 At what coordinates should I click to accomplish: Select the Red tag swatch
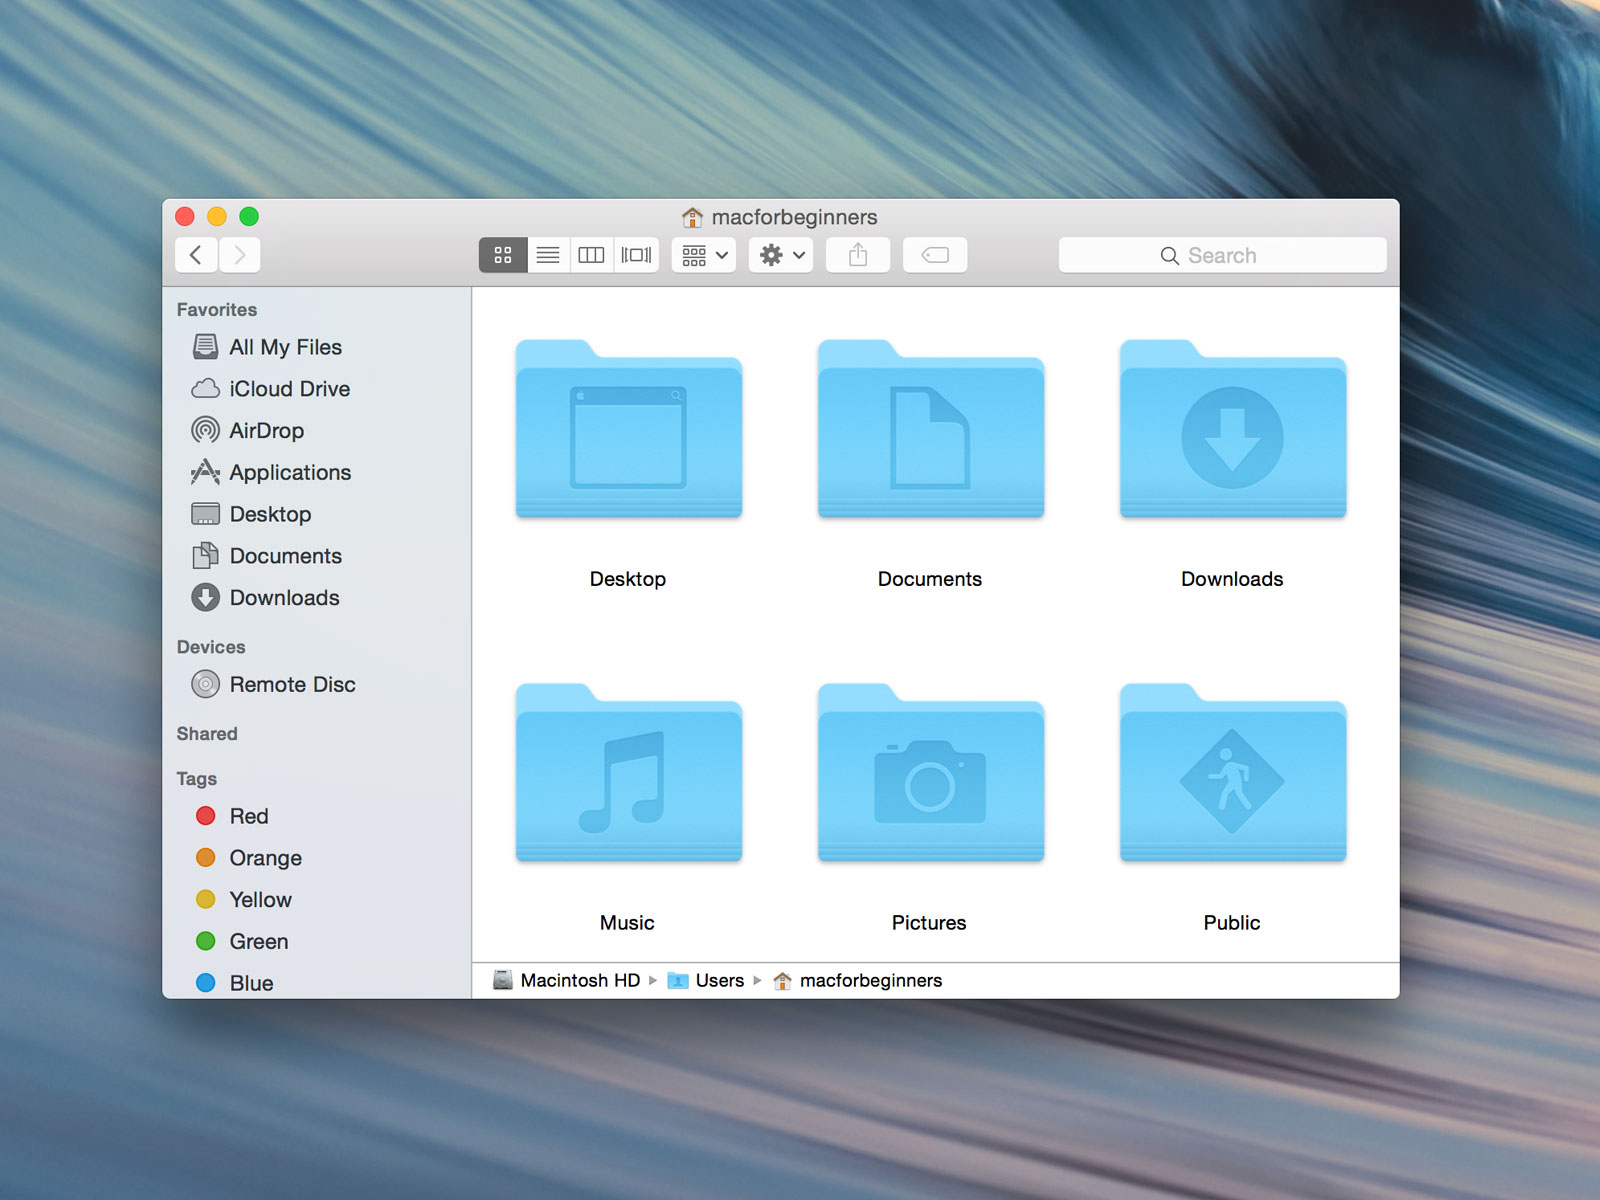coord(206,816)
